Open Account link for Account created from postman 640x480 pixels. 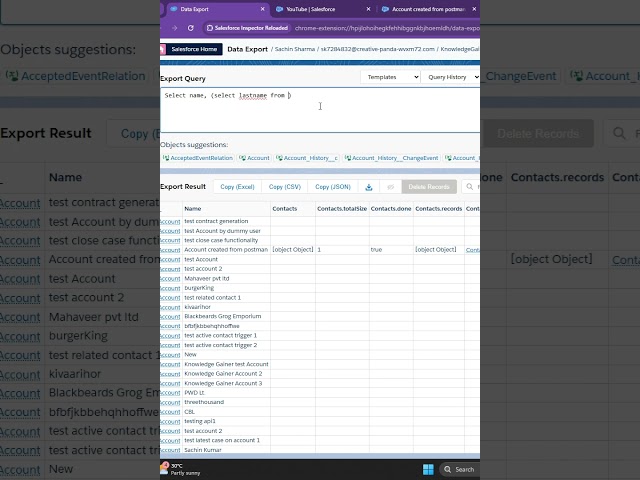coord(170,250)
